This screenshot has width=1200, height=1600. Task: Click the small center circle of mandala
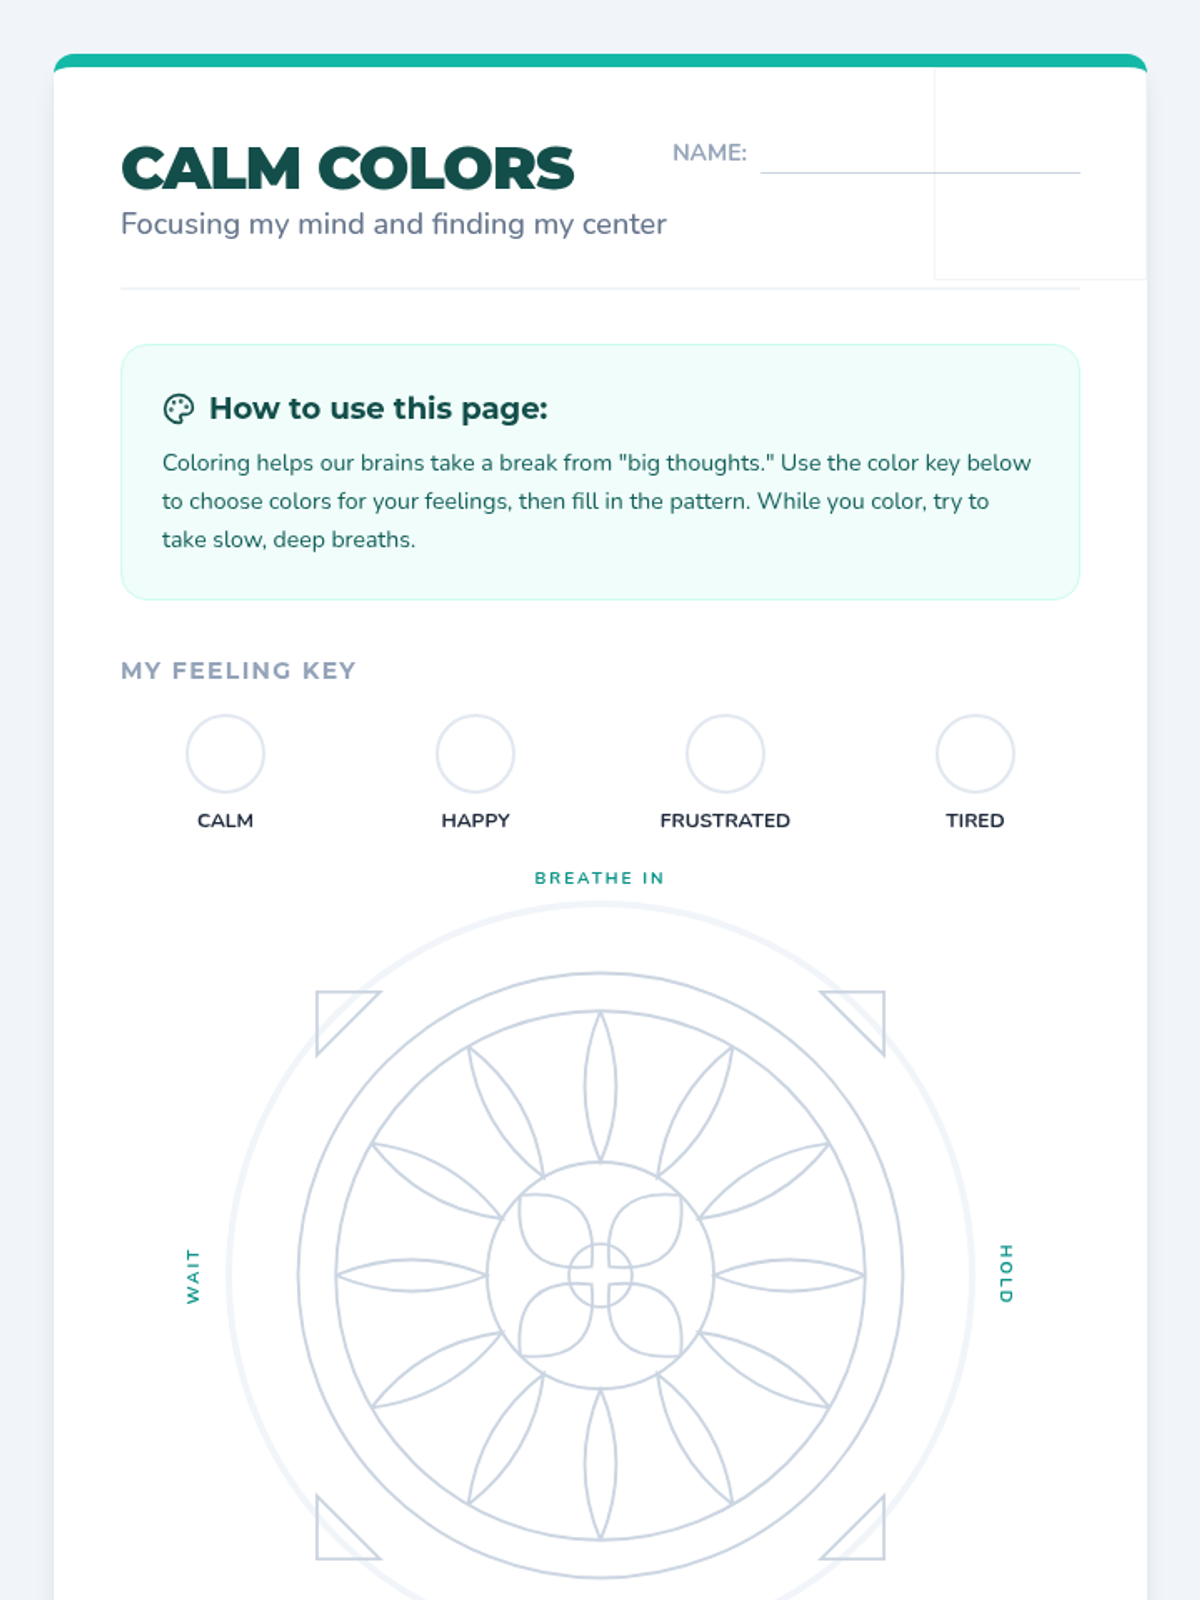tap(600, 1276)
